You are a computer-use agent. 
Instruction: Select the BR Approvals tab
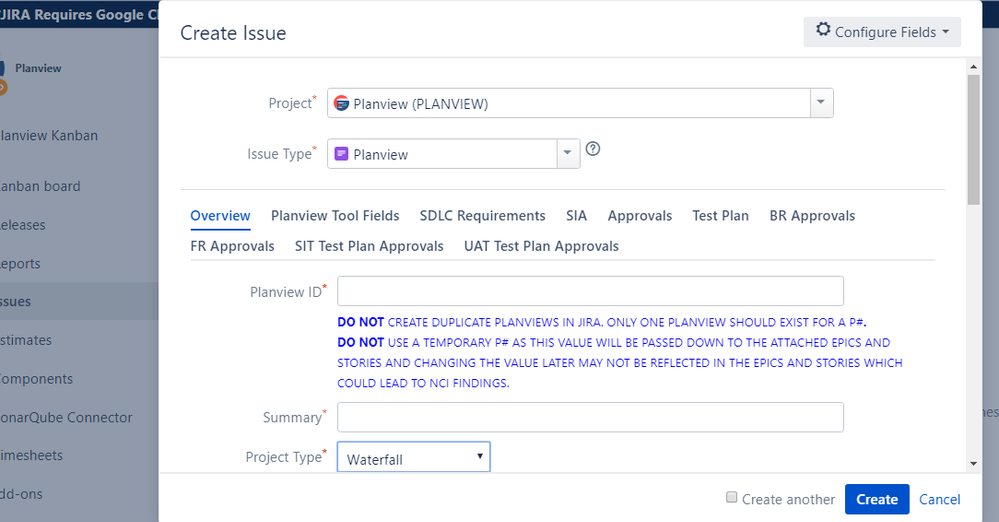(812, 215)
